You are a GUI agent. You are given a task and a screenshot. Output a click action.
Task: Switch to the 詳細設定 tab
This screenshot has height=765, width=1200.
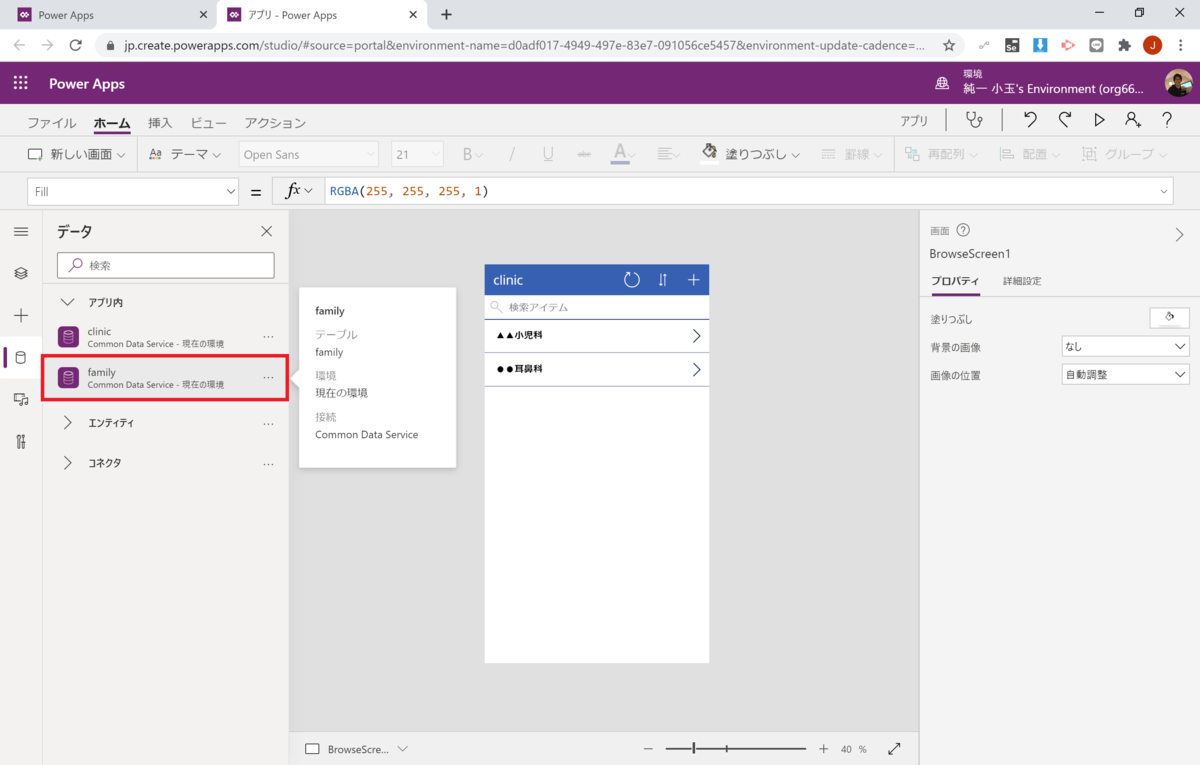[1022, 282]
